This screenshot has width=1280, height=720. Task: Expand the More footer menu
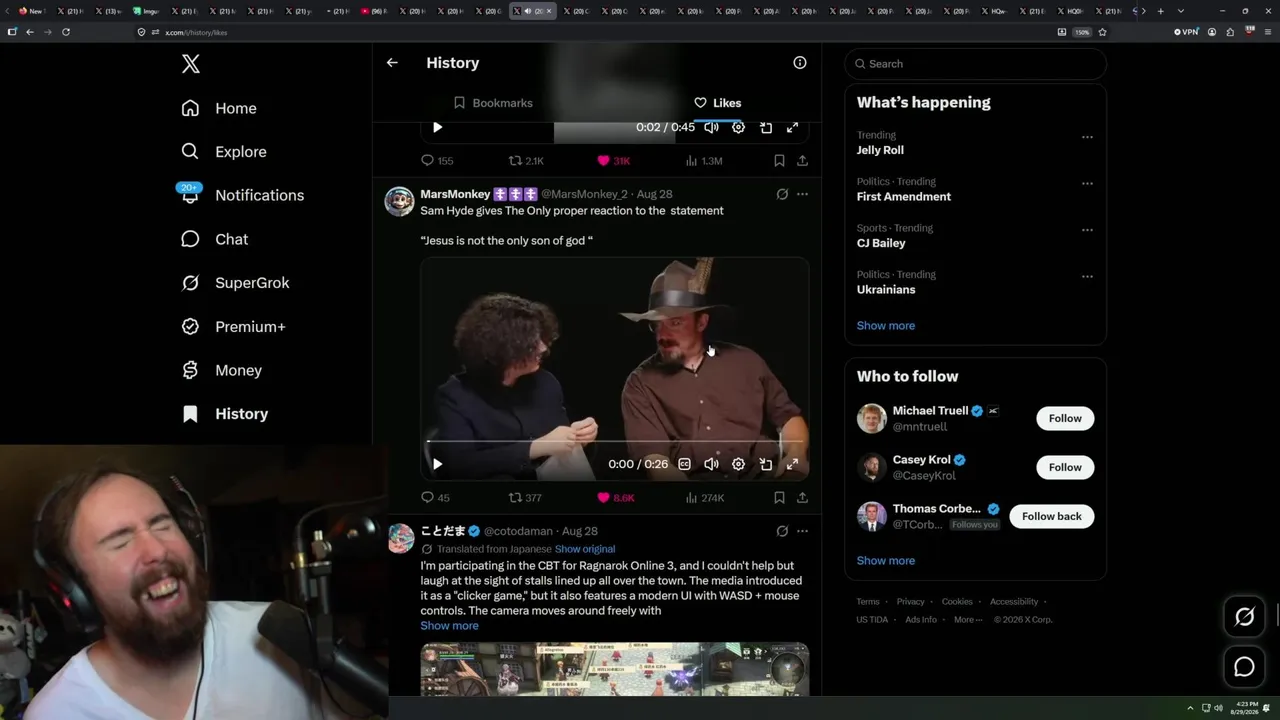pos(967,620)
